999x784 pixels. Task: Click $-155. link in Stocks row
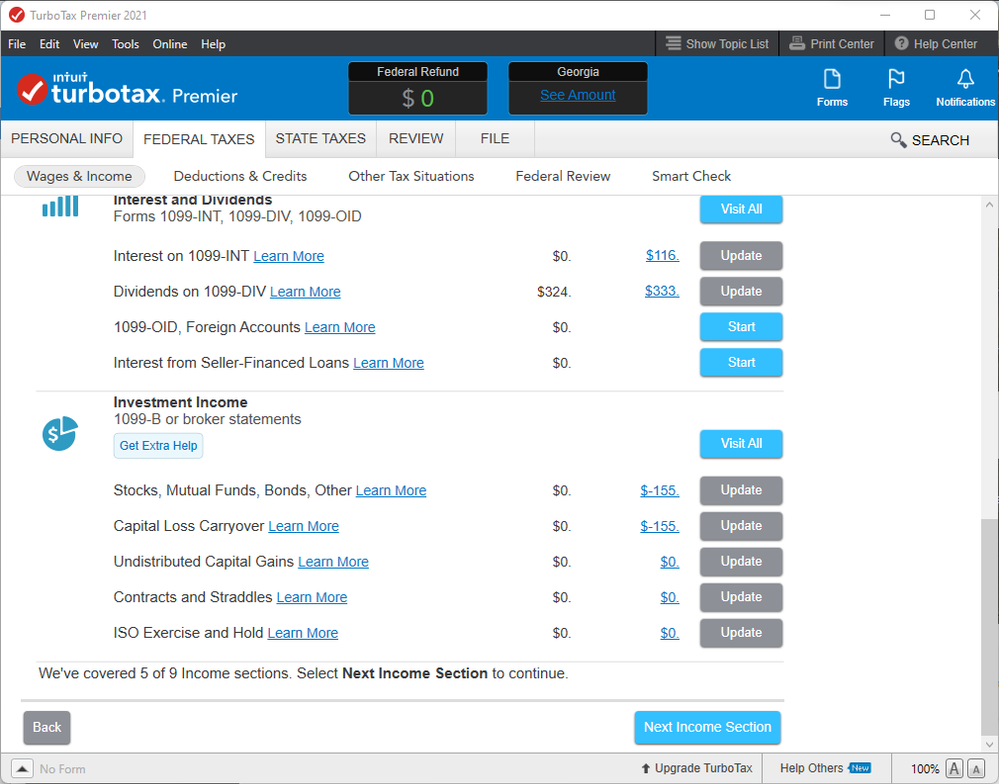tap(659, 490)
